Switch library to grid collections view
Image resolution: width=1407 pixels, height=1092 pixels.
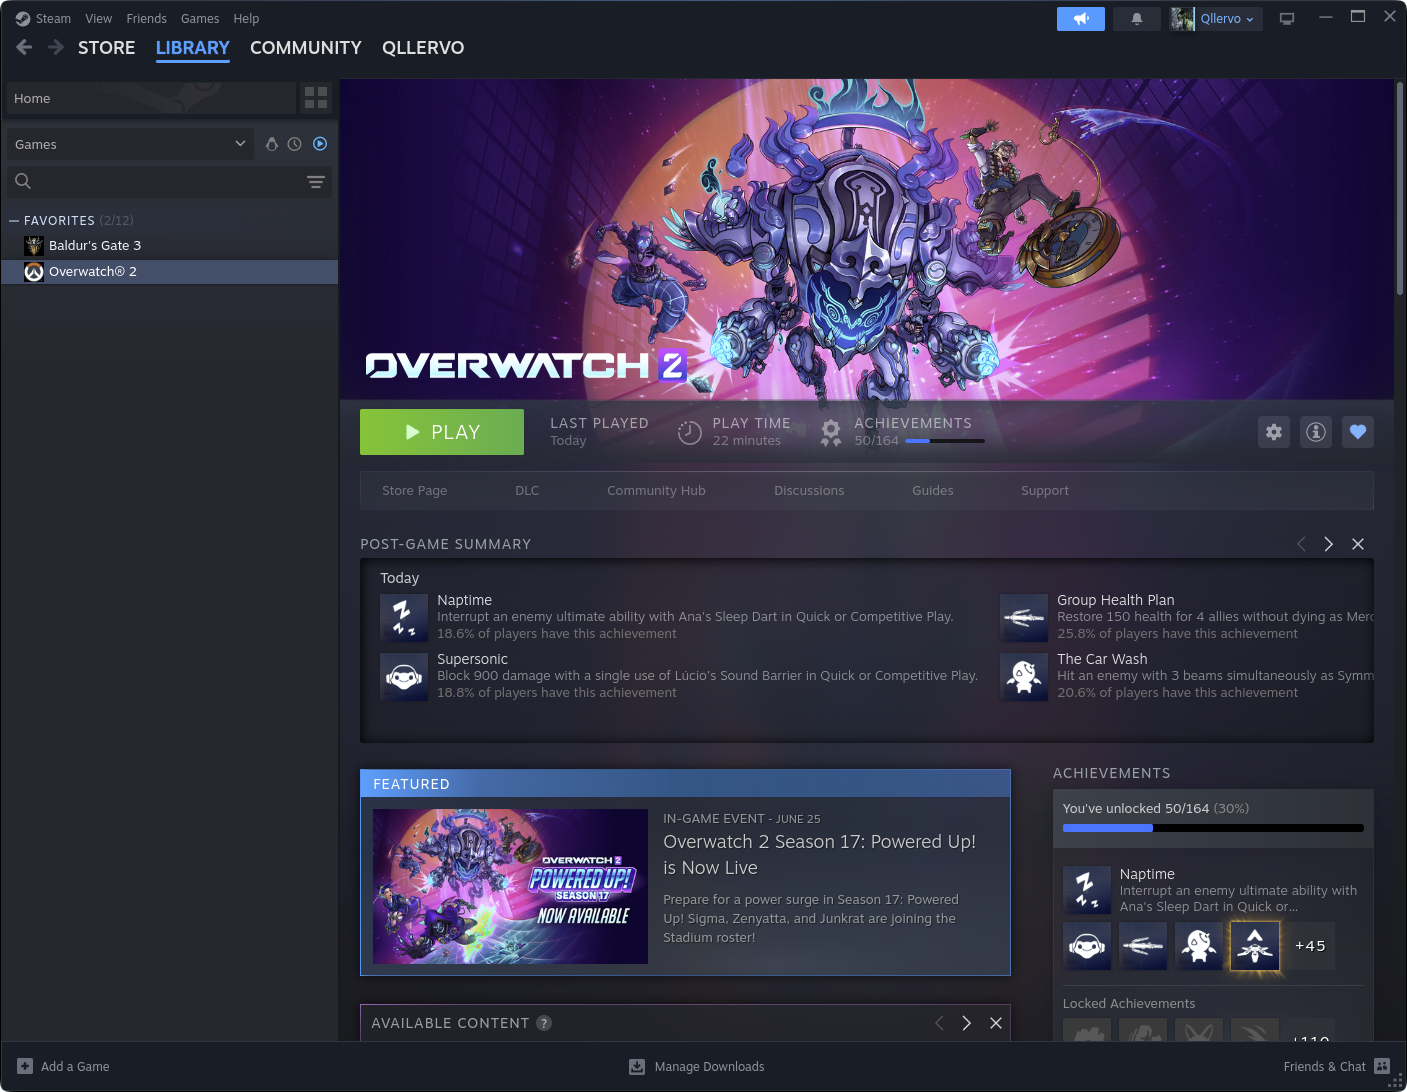pos(316,98)
